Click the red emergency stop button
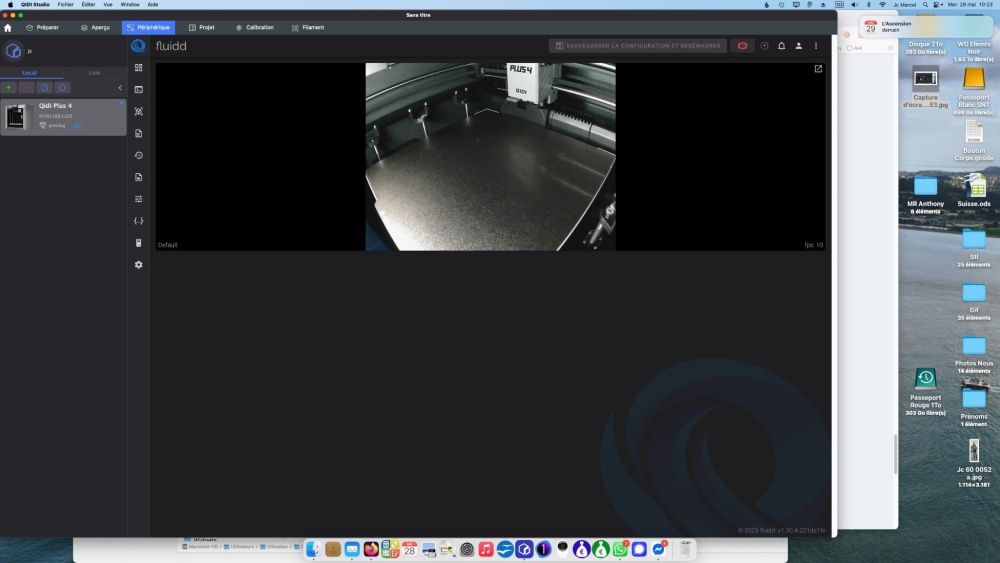The width and height of the screenshot is (1000, 563). [x=742, y=46]
